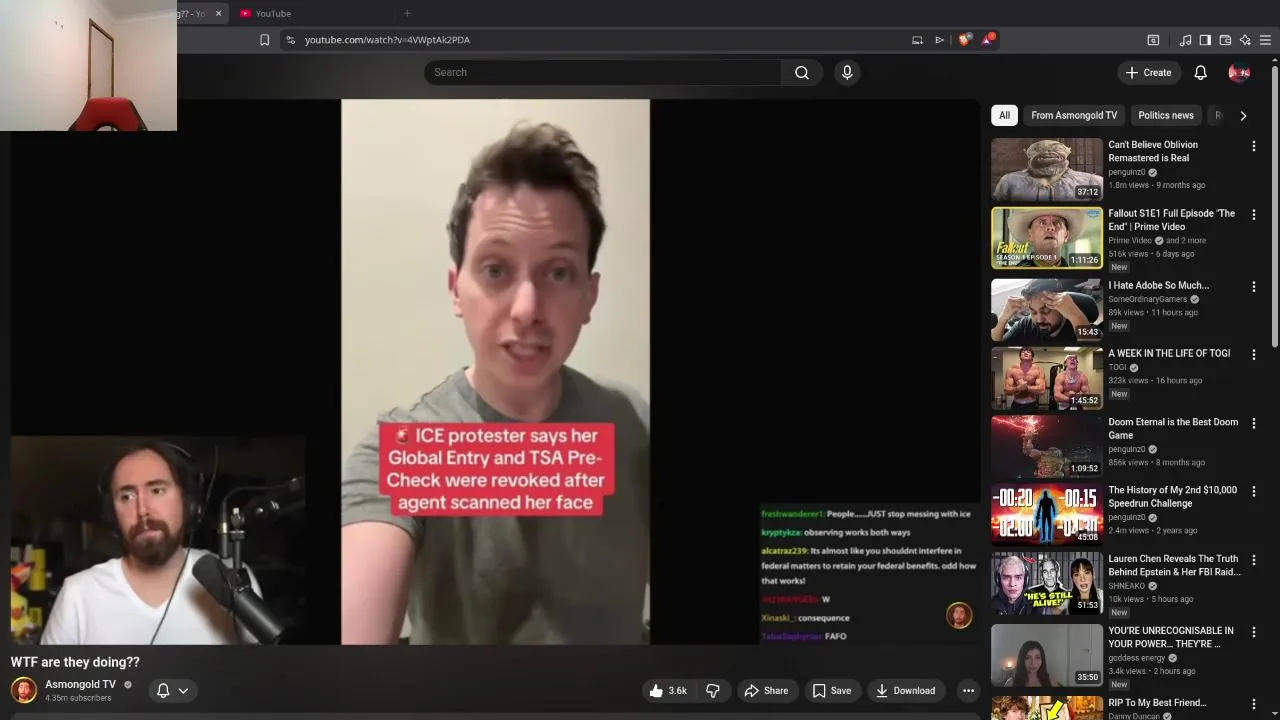This screenshot has height=720, width=1280.
Task: Open the Brave Rewards triangle icon
Action: point(989,39)
